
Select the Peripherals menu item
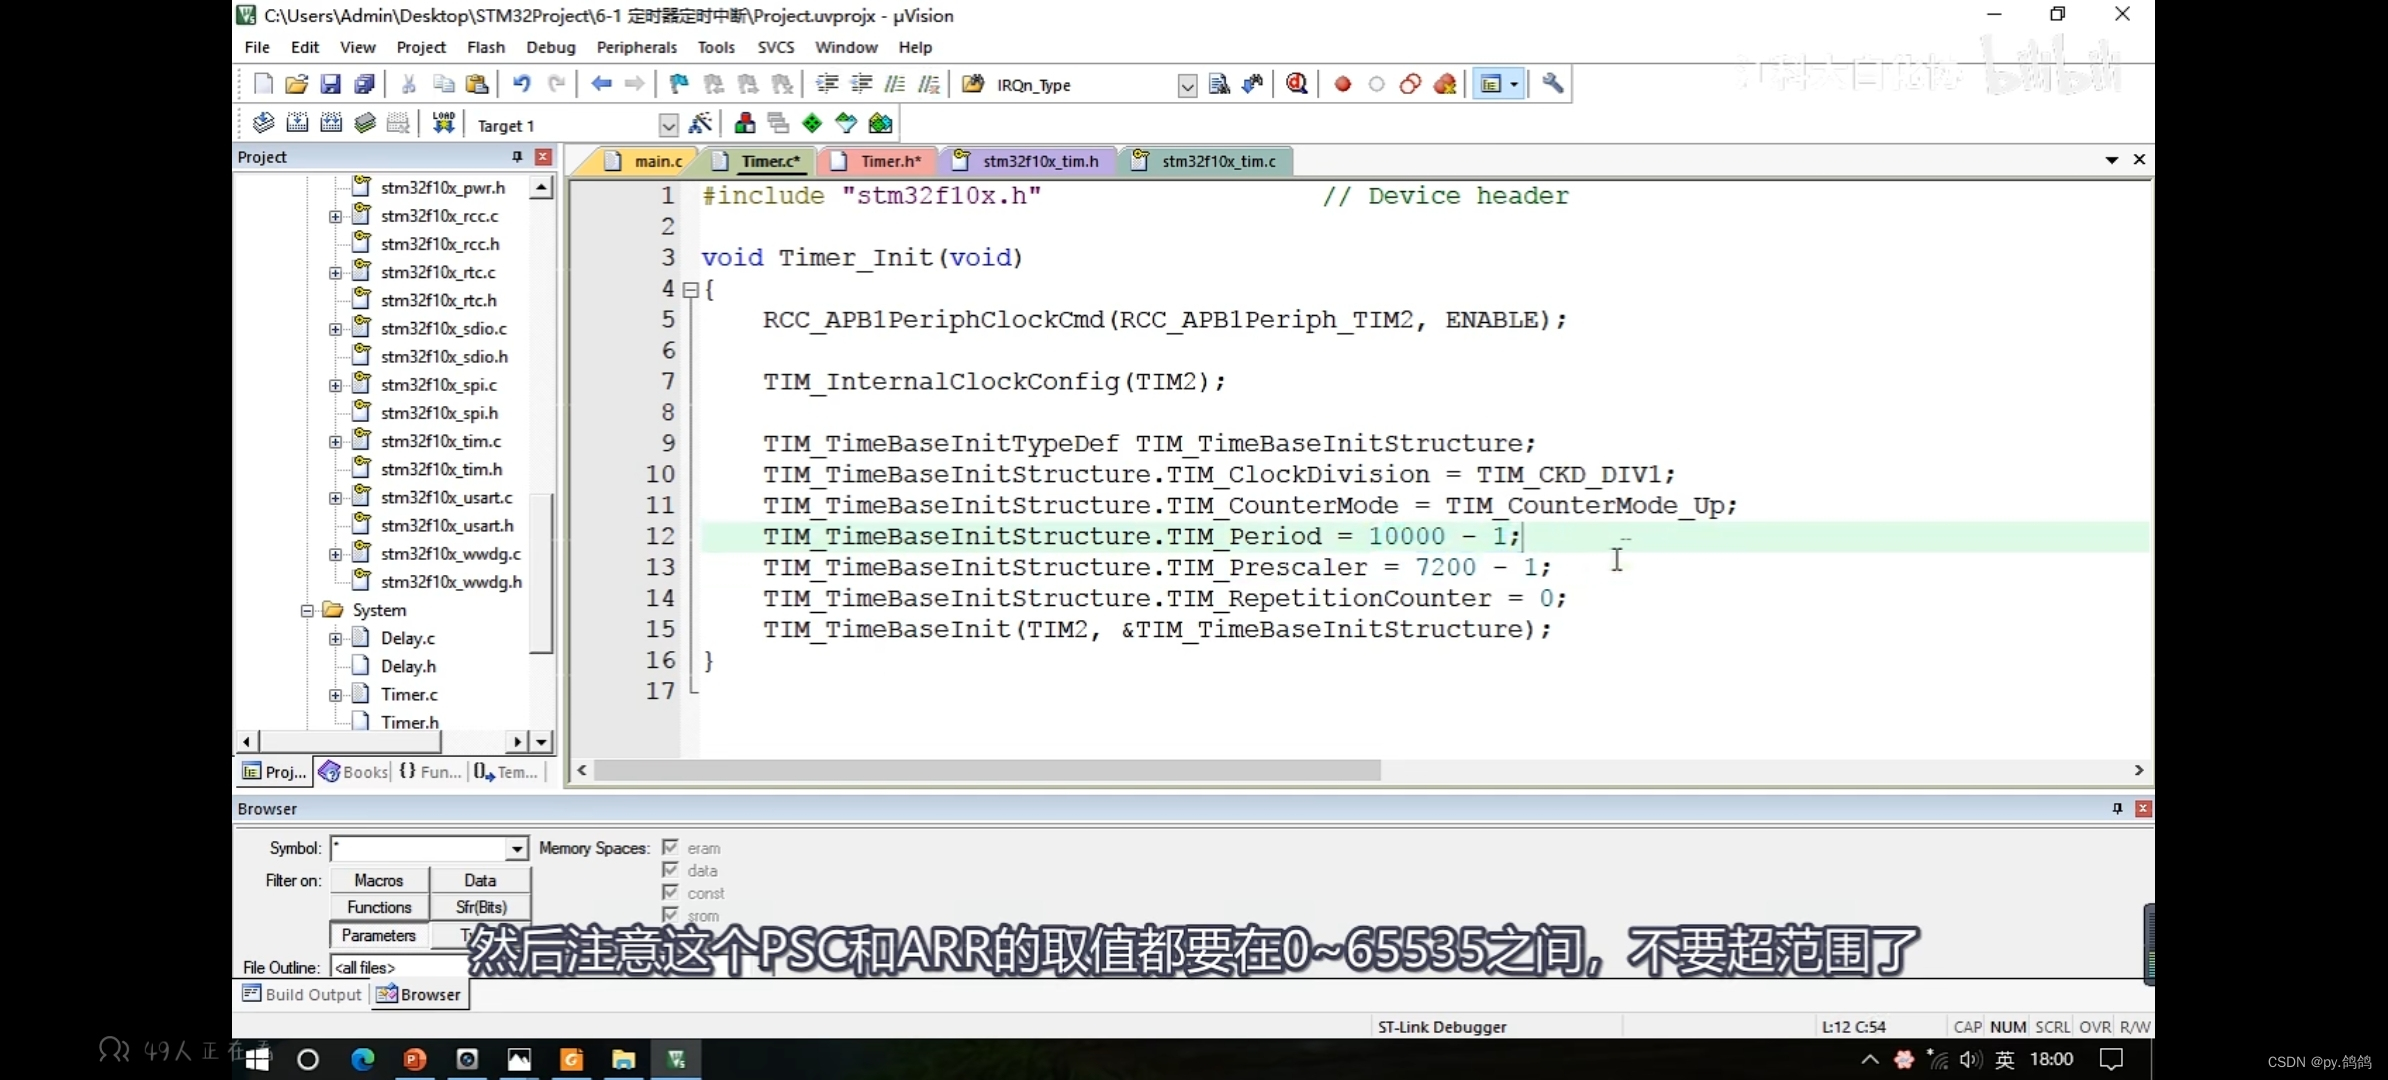[x=637, y=47]
